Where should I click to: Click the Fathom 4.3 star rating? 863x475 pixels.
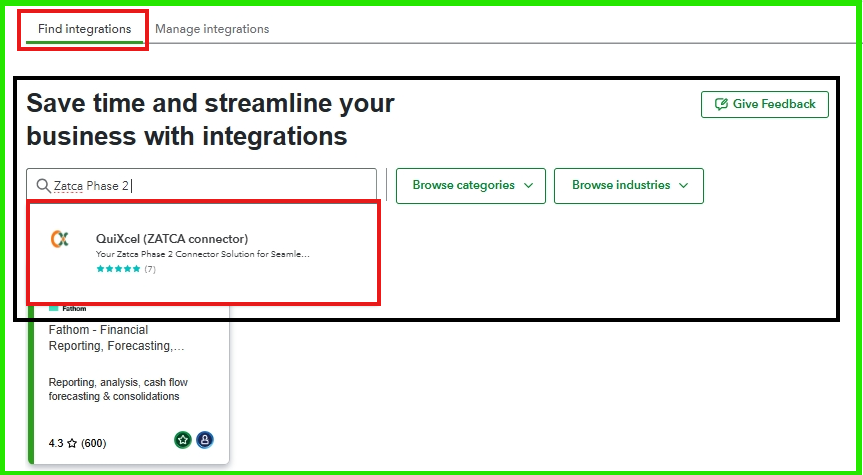coord(77,443)
